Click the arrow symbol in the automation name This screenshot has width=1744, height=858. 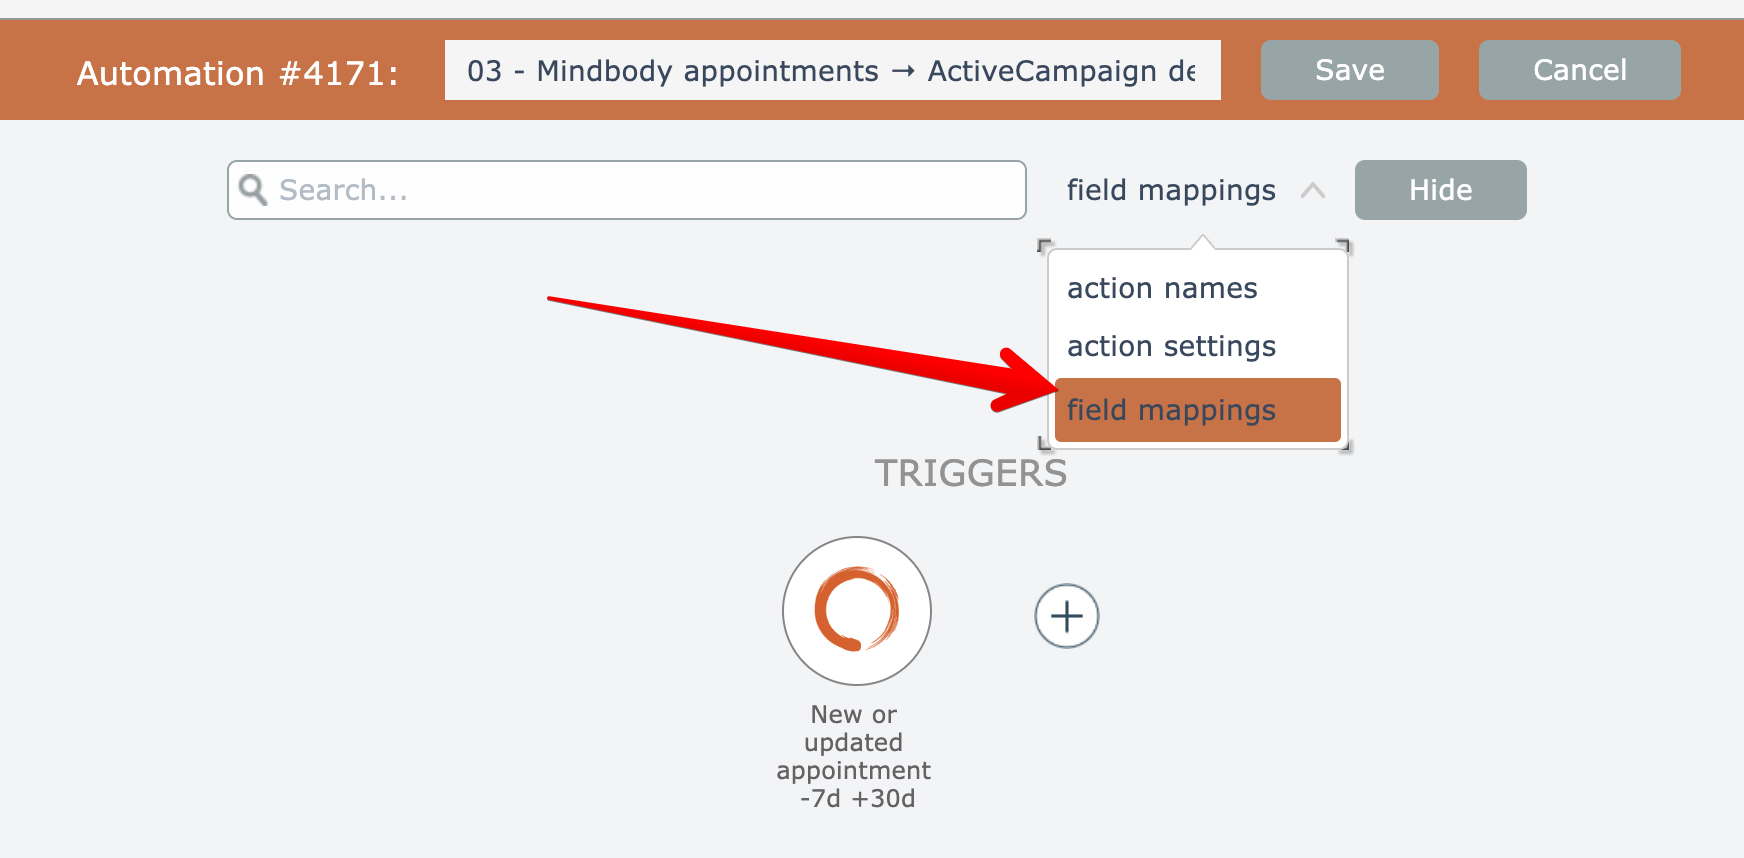pos(903,71)
